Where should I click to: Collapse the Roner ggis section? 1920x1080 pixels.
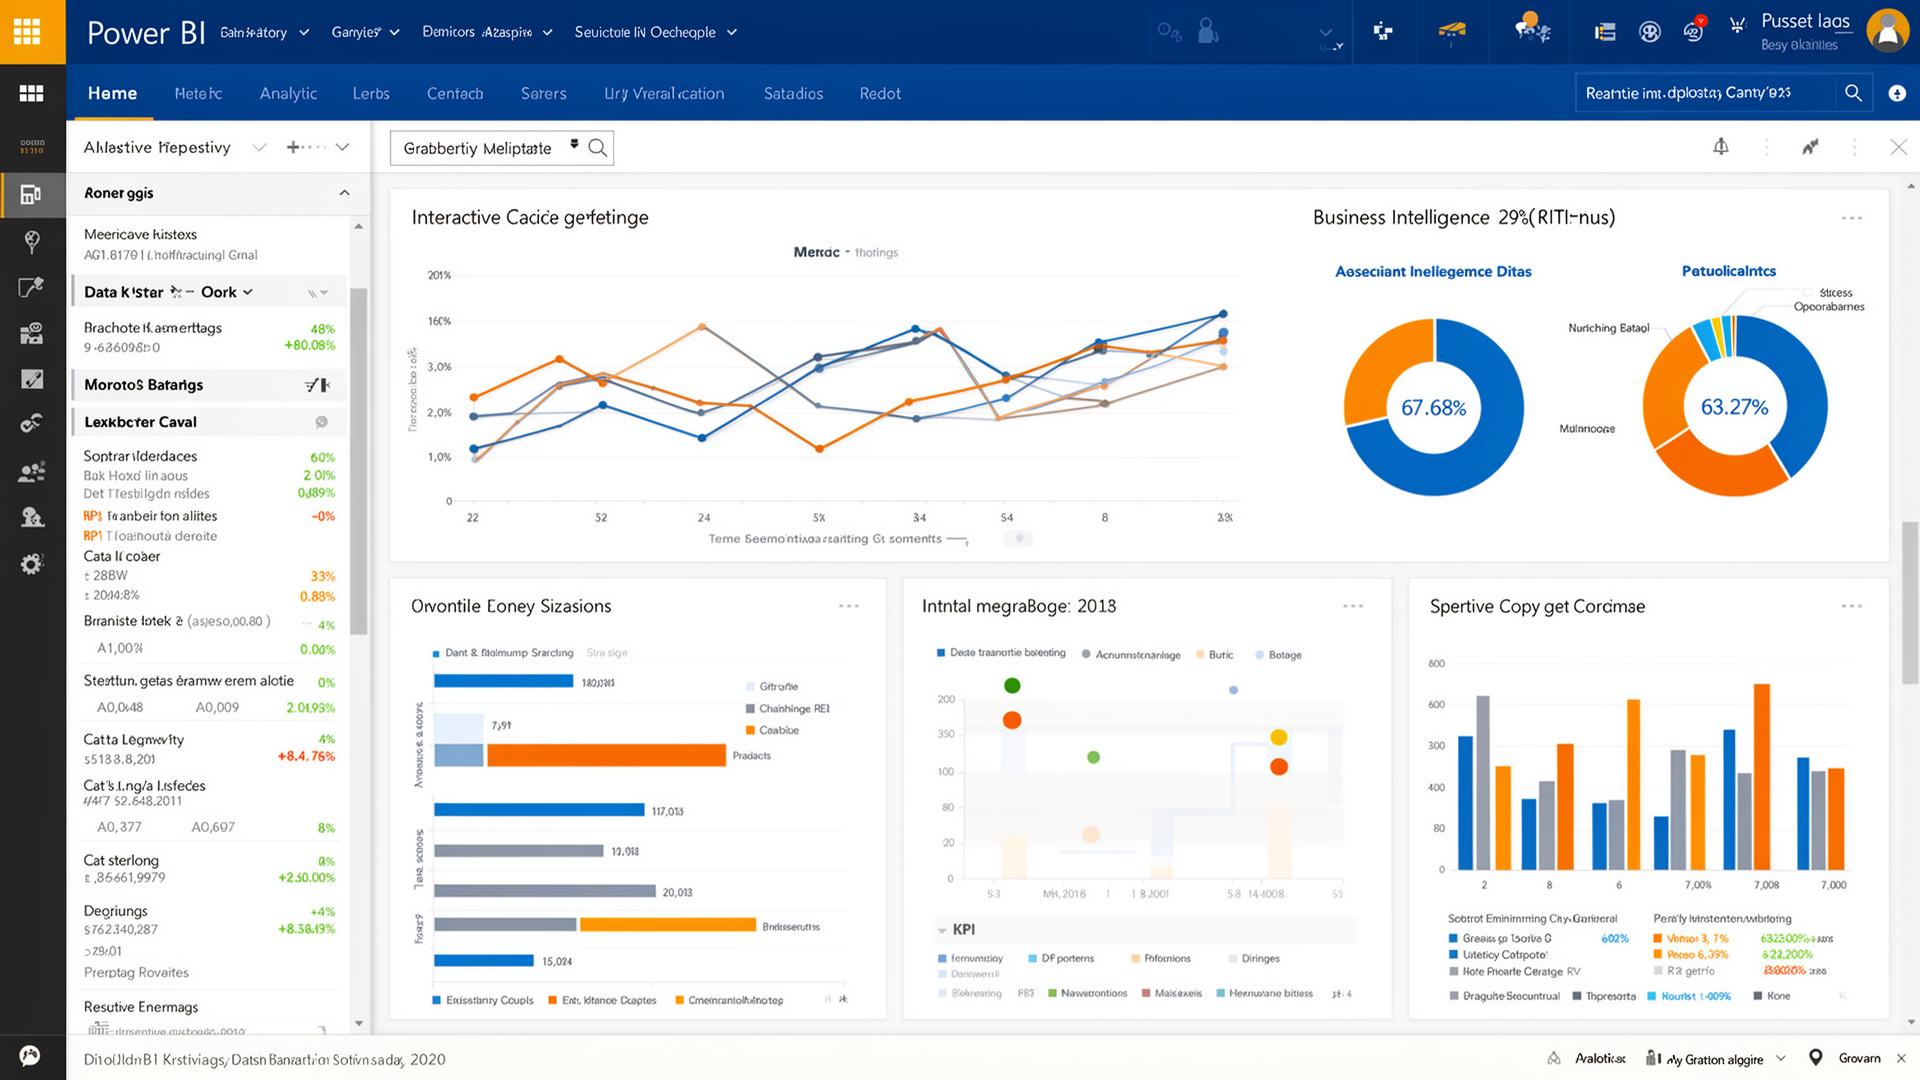(x=345, y=193)
